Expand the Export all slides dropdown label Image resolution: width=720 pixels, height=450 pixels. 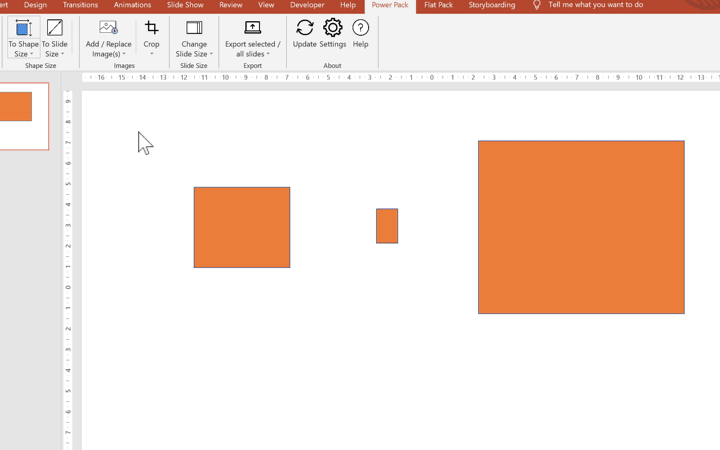(x=252, y=54)
